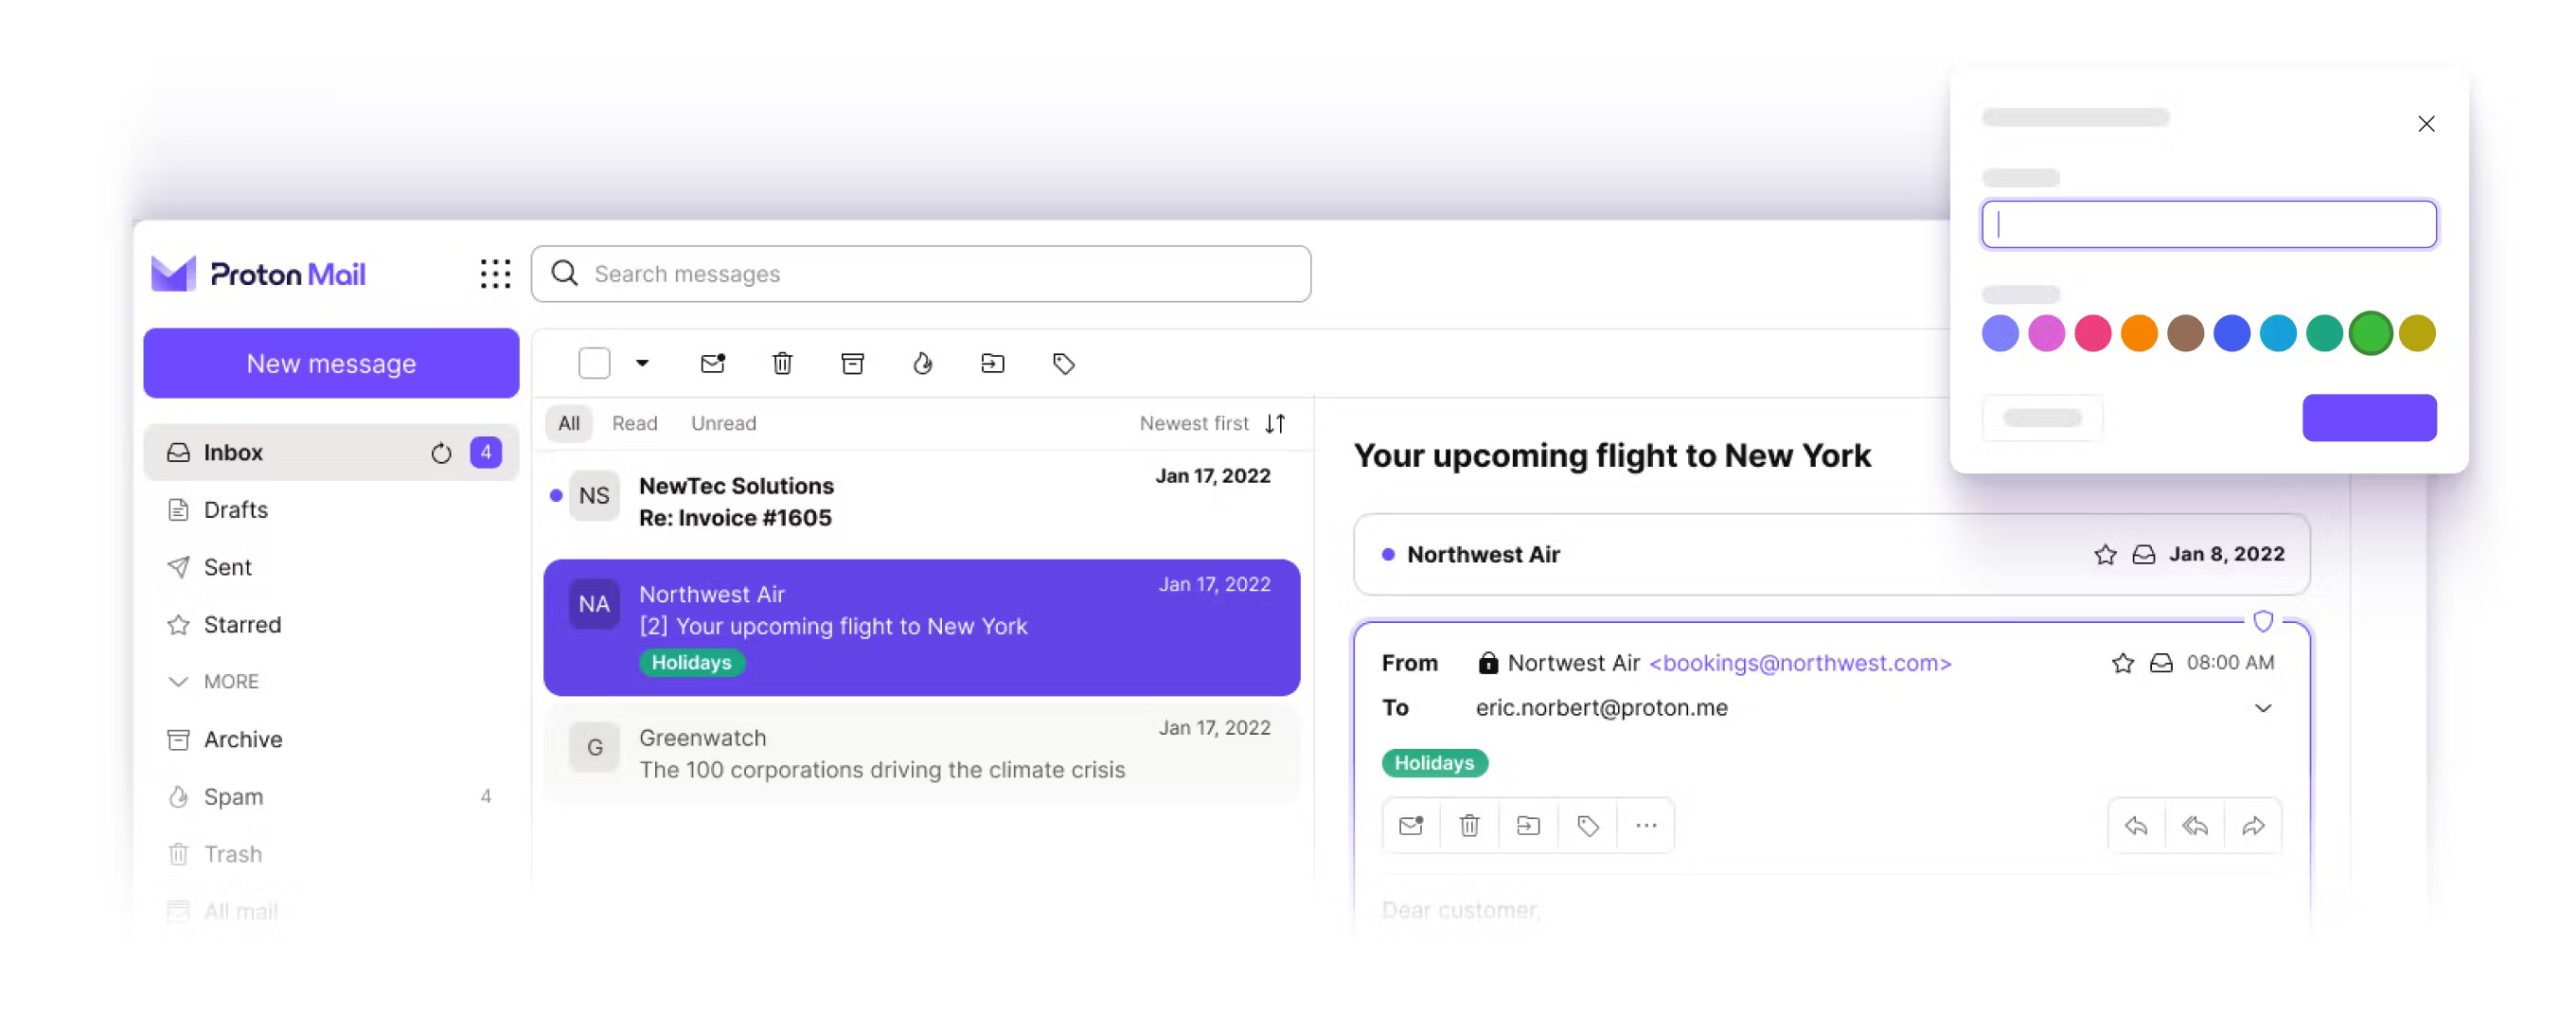Mark as spam with the flame icon

tap(922, 363)
